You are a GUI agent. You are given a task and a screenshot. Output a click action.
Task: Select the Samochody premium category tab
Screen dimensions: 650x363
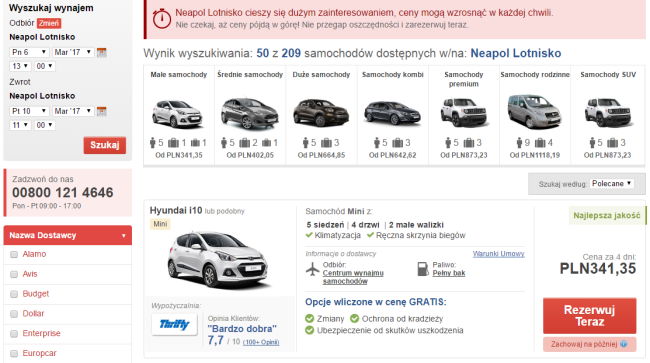pos(464,115)
